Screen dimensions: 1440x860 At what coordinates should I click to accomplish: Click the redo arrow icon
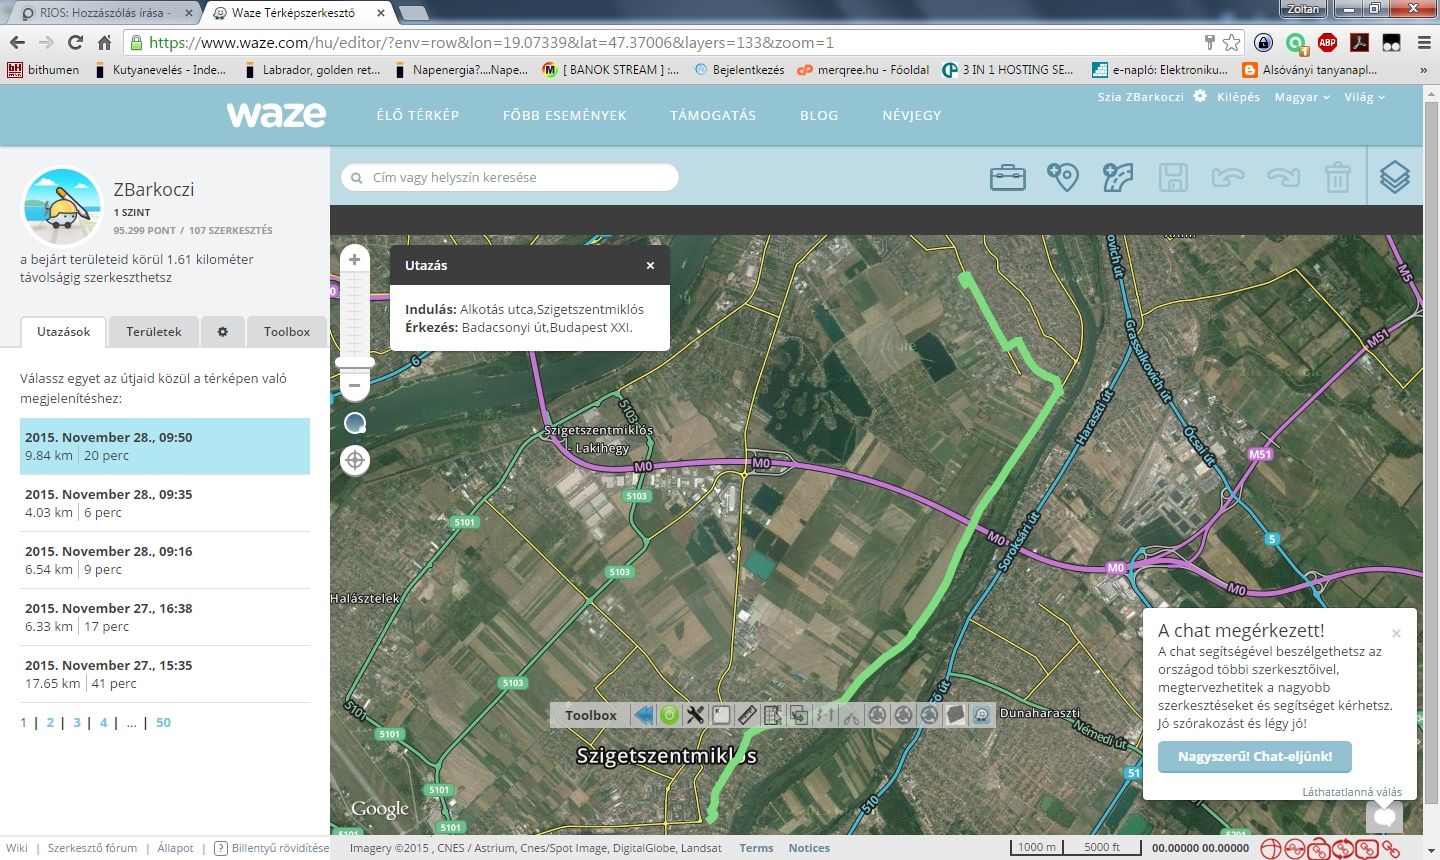point(1283,178)
